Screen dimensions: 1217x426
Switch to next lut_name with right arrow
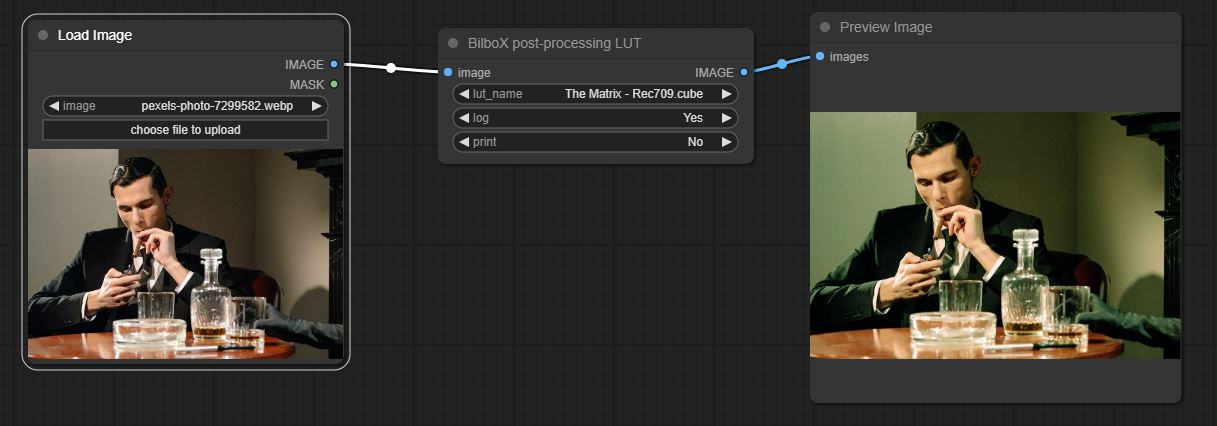coord(727,94)
